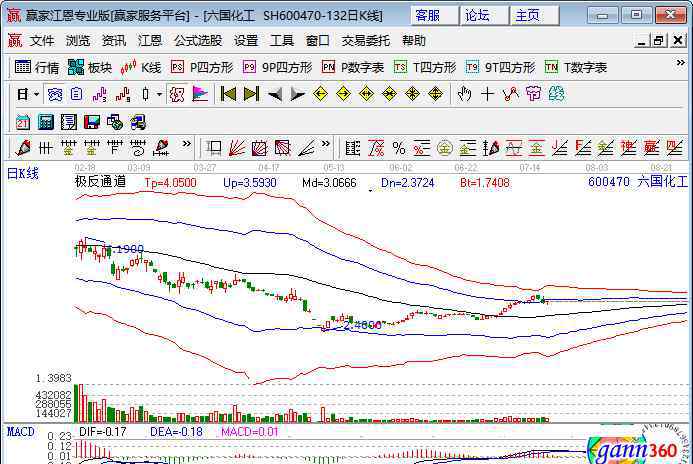693x464 pixels.
Task: Click the 主页 homepage button
Action: [527, 15]
